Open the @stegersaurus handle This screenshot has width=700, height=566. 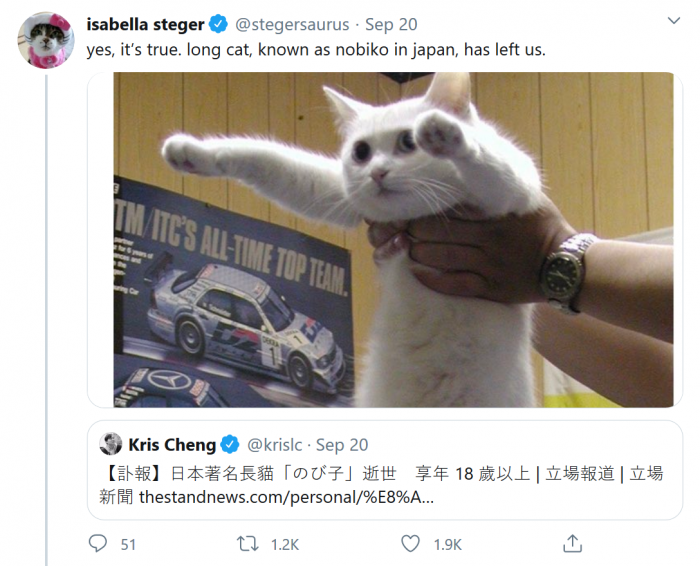pos(292,25)
